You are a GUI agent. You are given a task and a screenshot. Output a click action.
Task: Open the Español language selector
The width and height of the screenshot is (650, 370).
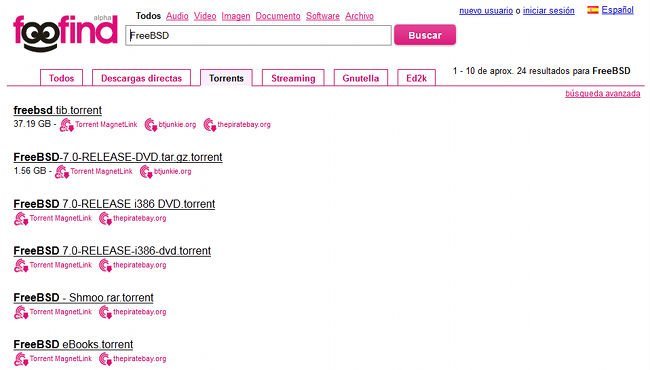tap(617, 10)
